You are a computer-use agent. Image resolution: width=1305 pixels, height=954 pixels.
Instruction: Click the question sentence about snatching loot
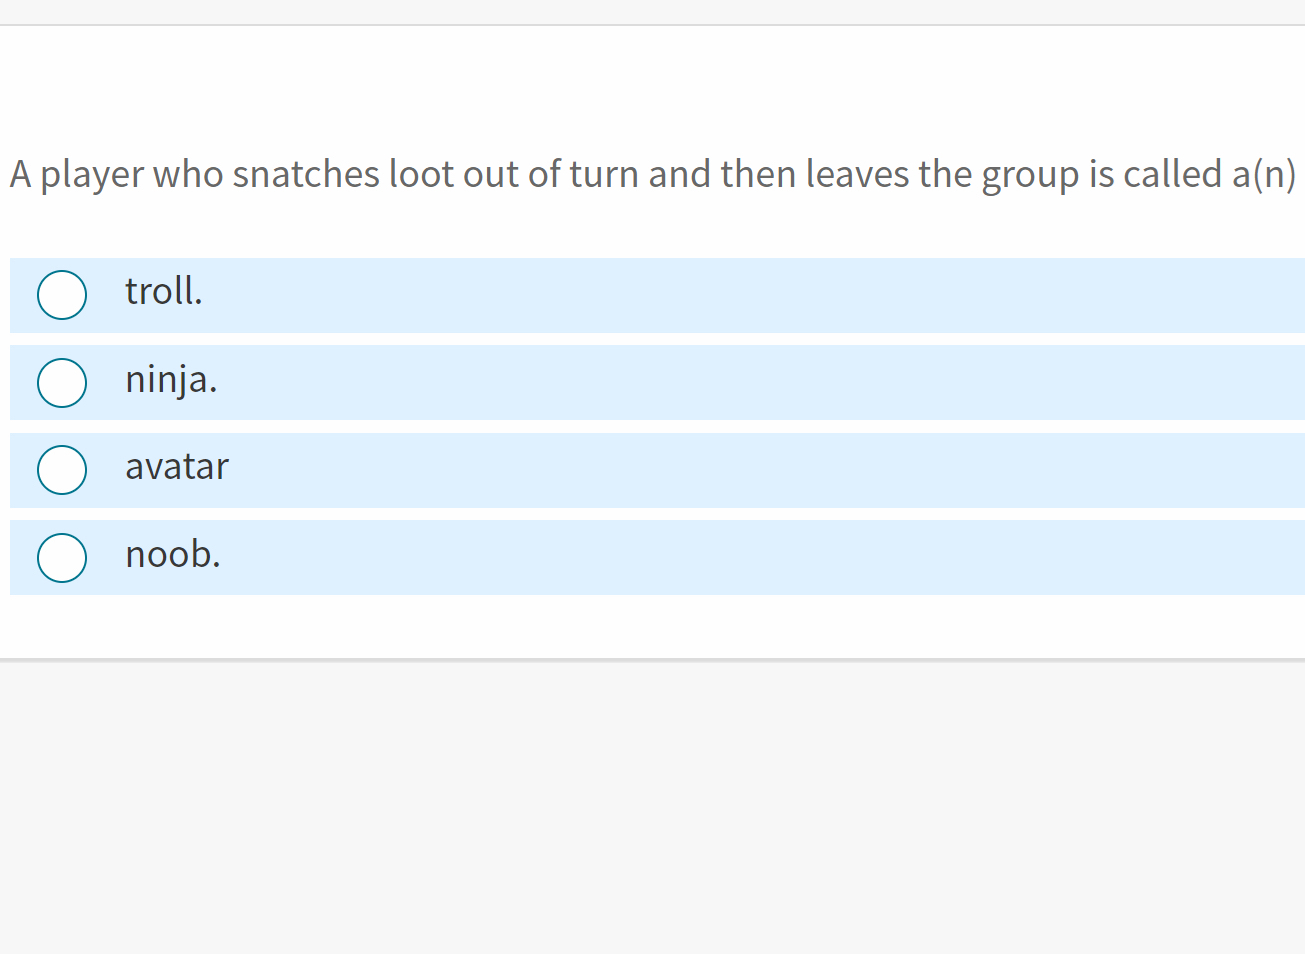coord(652,174)
